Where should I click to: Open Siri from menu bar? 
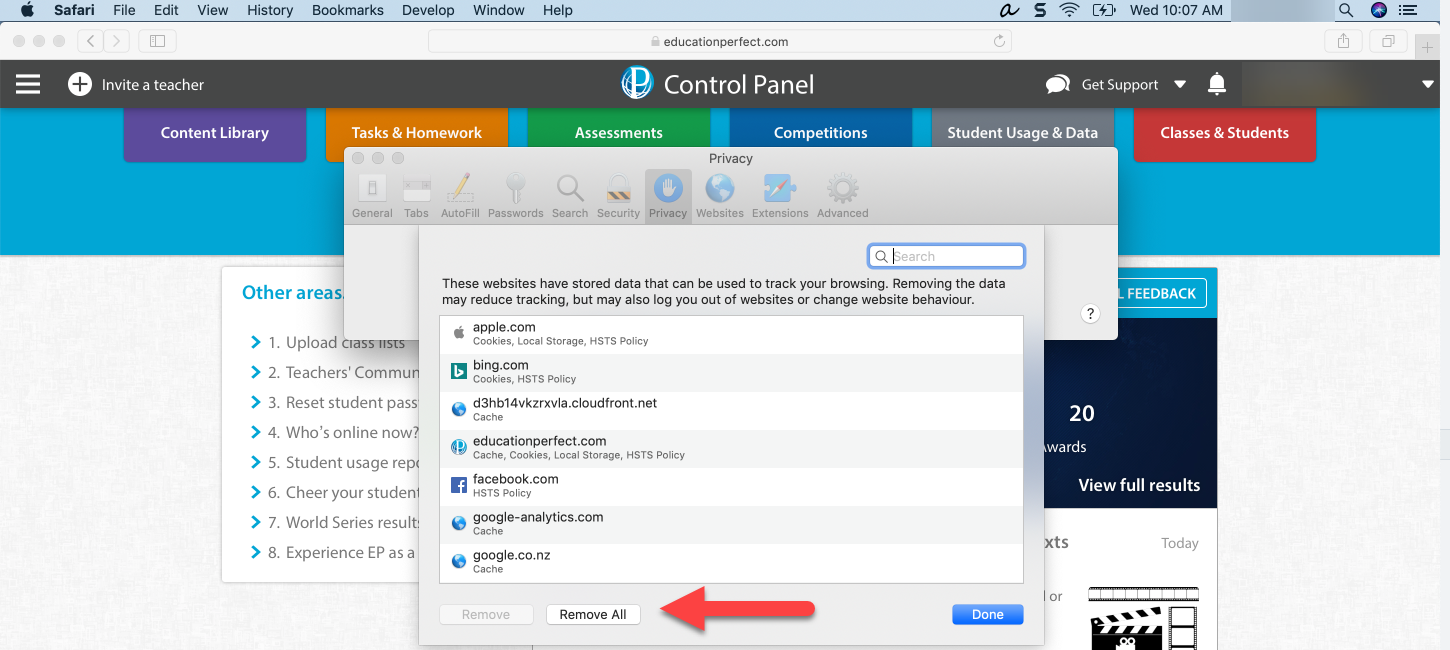(x=1379, y=10)
